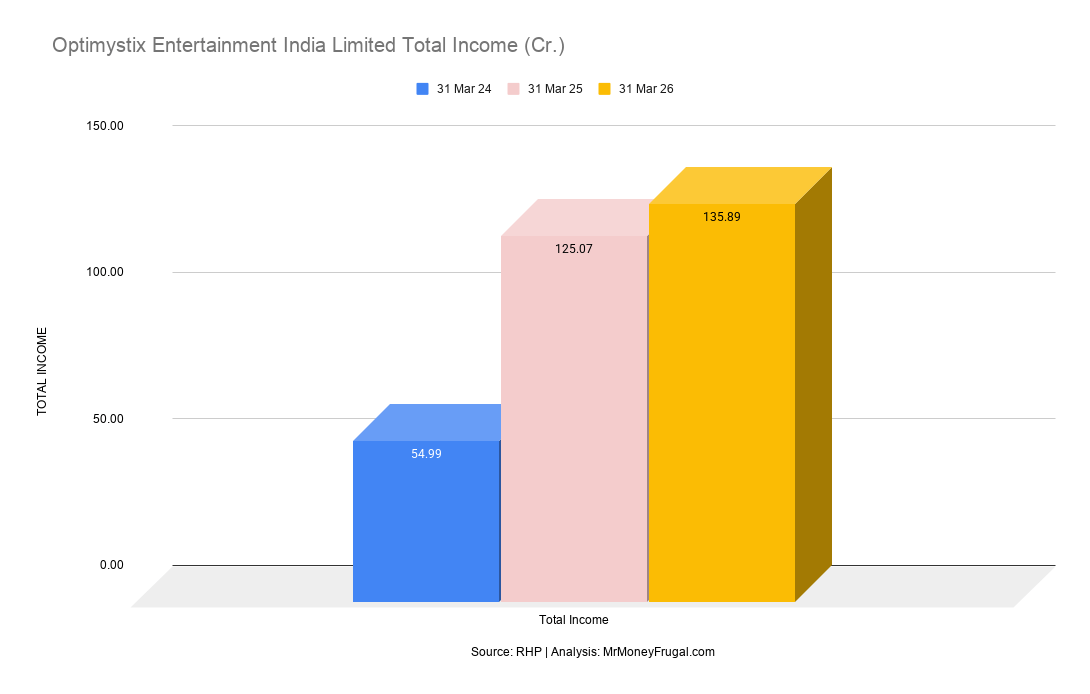Click the vertical axis title 'TOTAL INCOME'
This screenshot has height=694, width=1090.
(42, 371)
